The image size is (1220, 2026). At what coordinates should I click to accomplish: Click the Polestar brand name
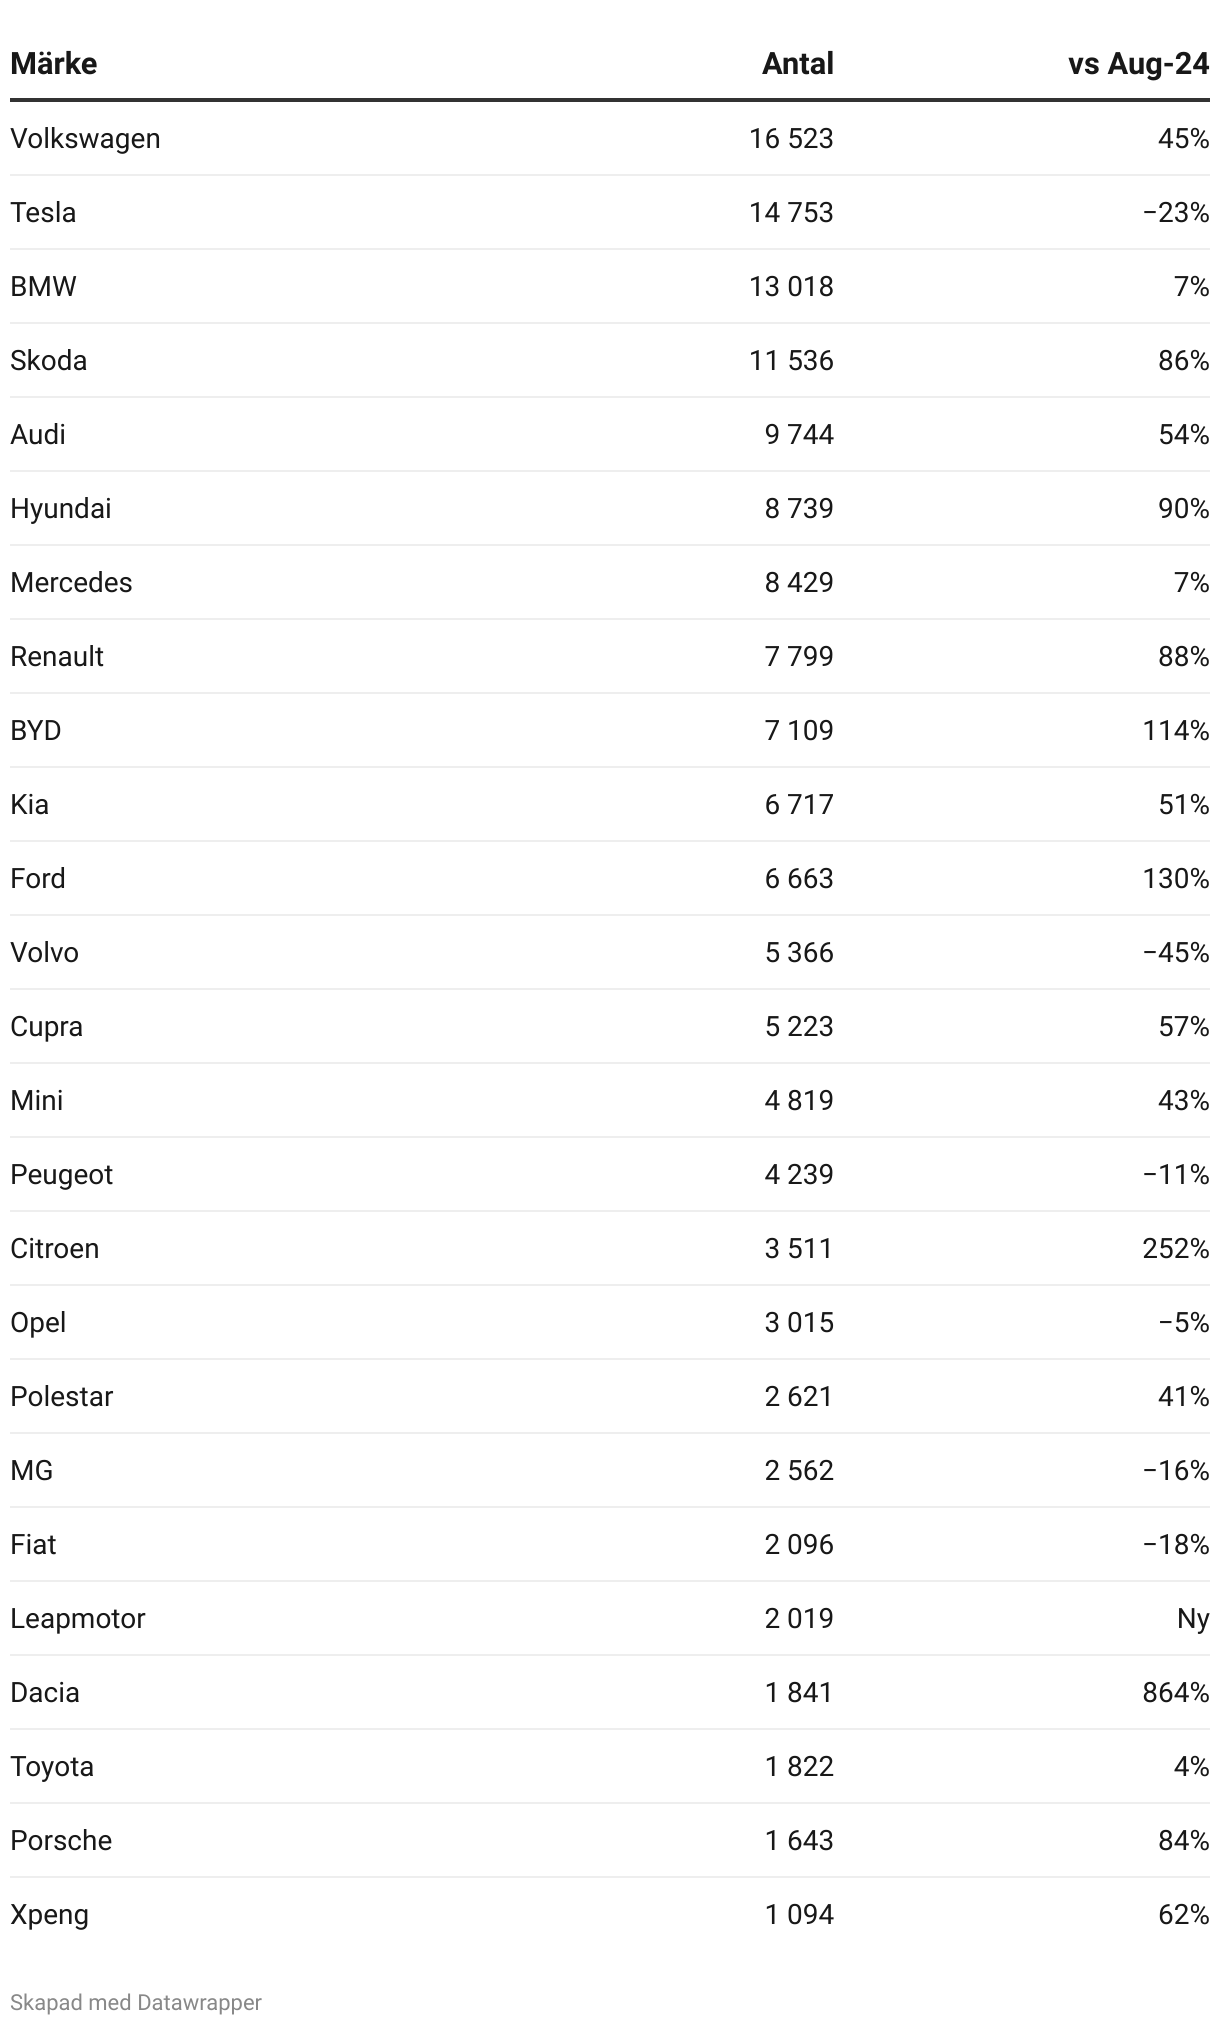[x=62, y=1396]
